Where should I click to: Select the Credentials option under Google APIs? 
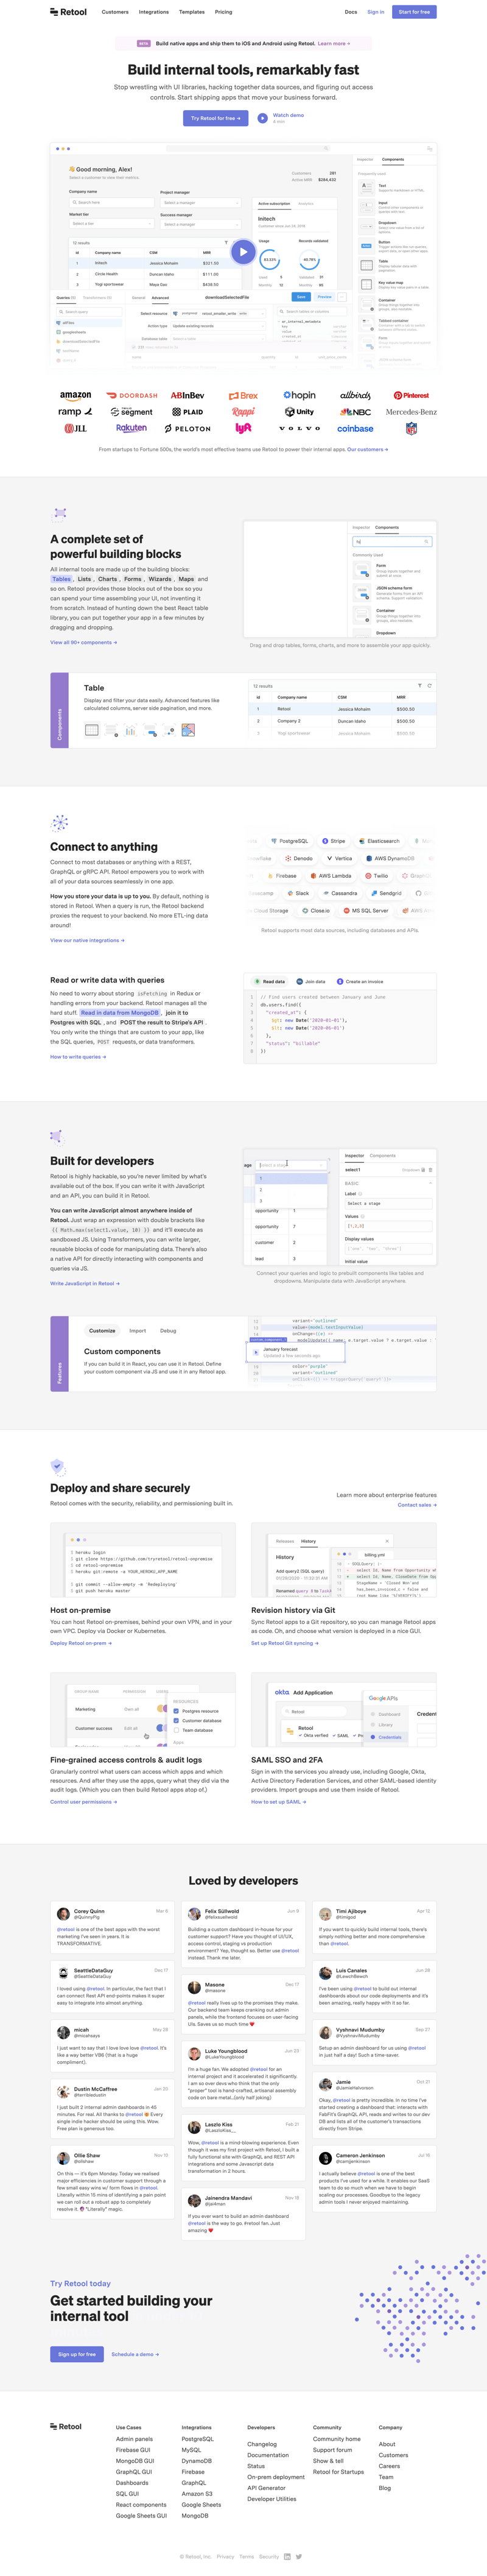click(x=386, y=1736)
